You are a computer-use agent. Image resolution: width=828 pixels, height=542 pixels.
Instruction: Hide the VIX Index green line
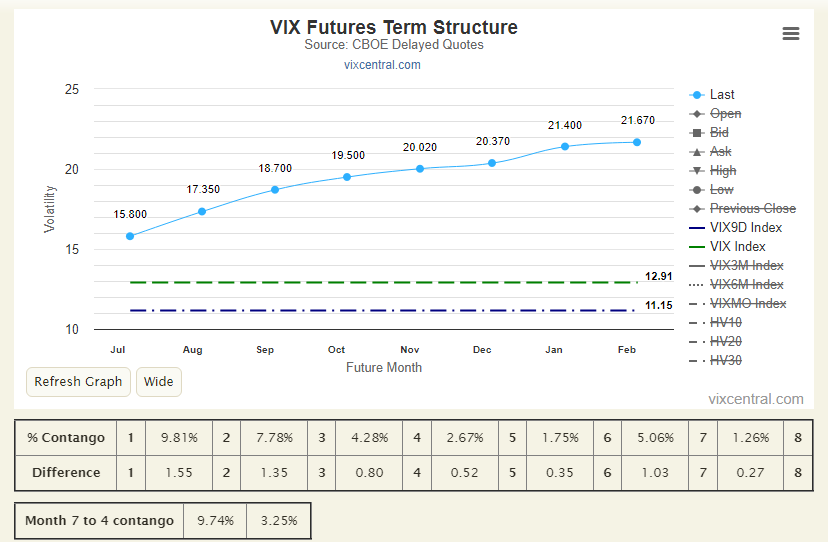(x=727, y=247)
